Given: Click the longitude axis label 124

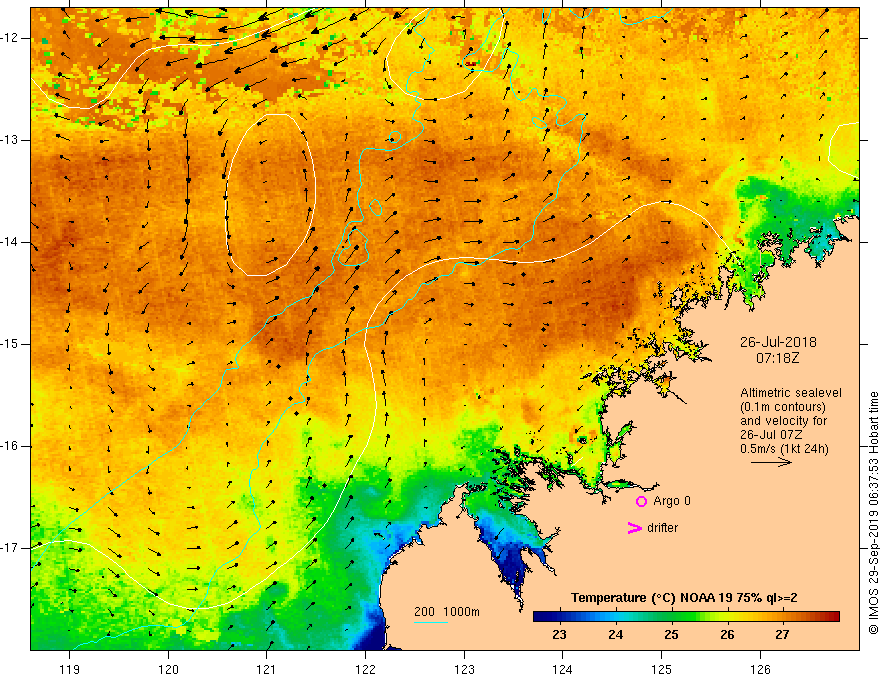Looking at the screenshot, I should 563,669.
